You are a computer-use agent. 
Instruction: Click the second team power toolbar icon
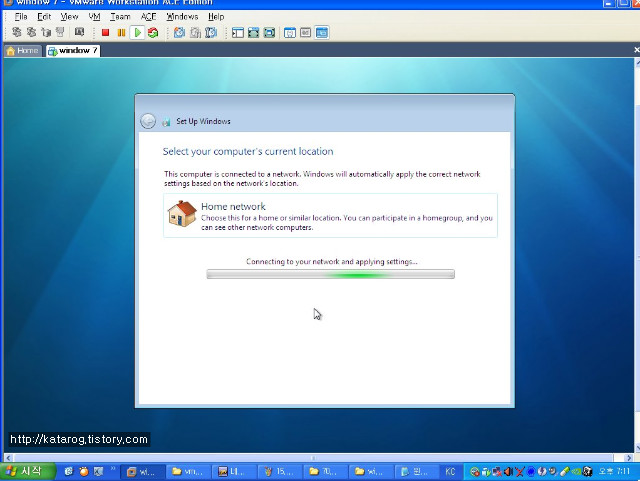click(x=31, y=32)
